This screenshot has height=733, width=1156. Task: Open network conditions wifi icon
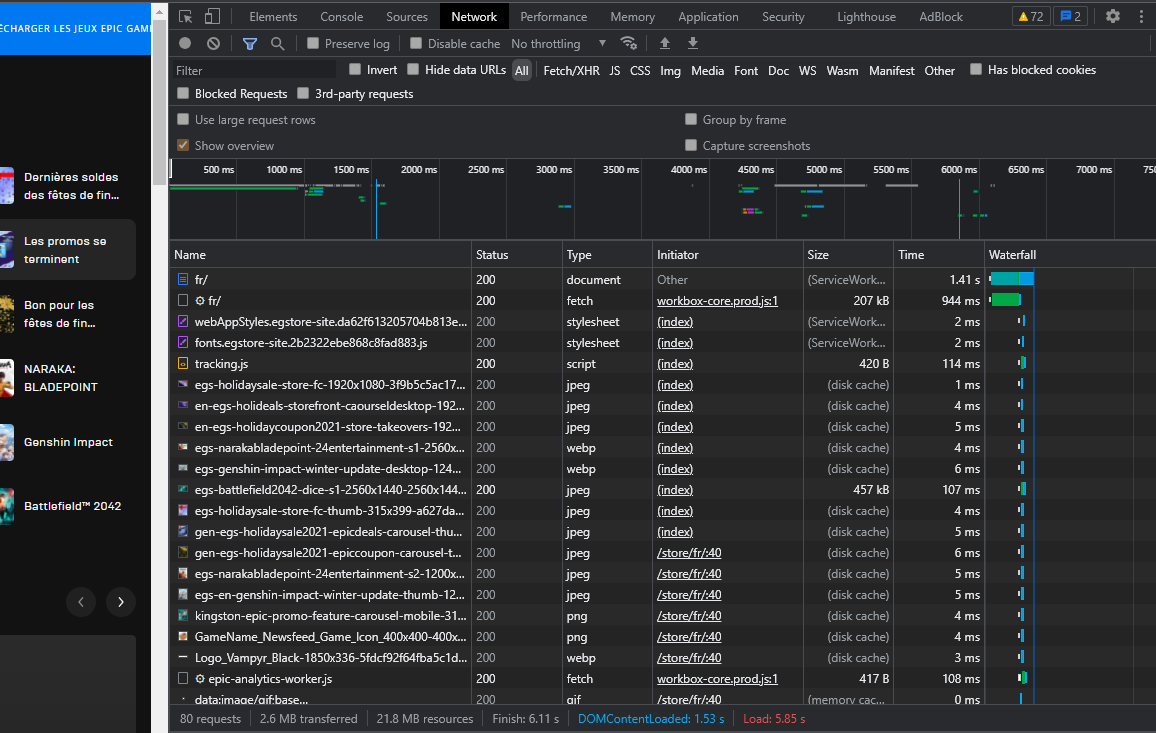pos(629,43)
